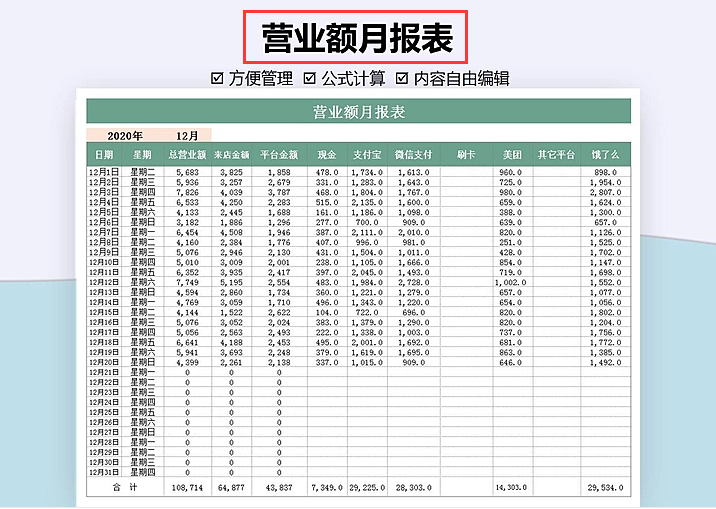The height and width of the screenshot is (509, 716).
Task: Select the 其它平台 column header
Action: (x=556, y=155)
